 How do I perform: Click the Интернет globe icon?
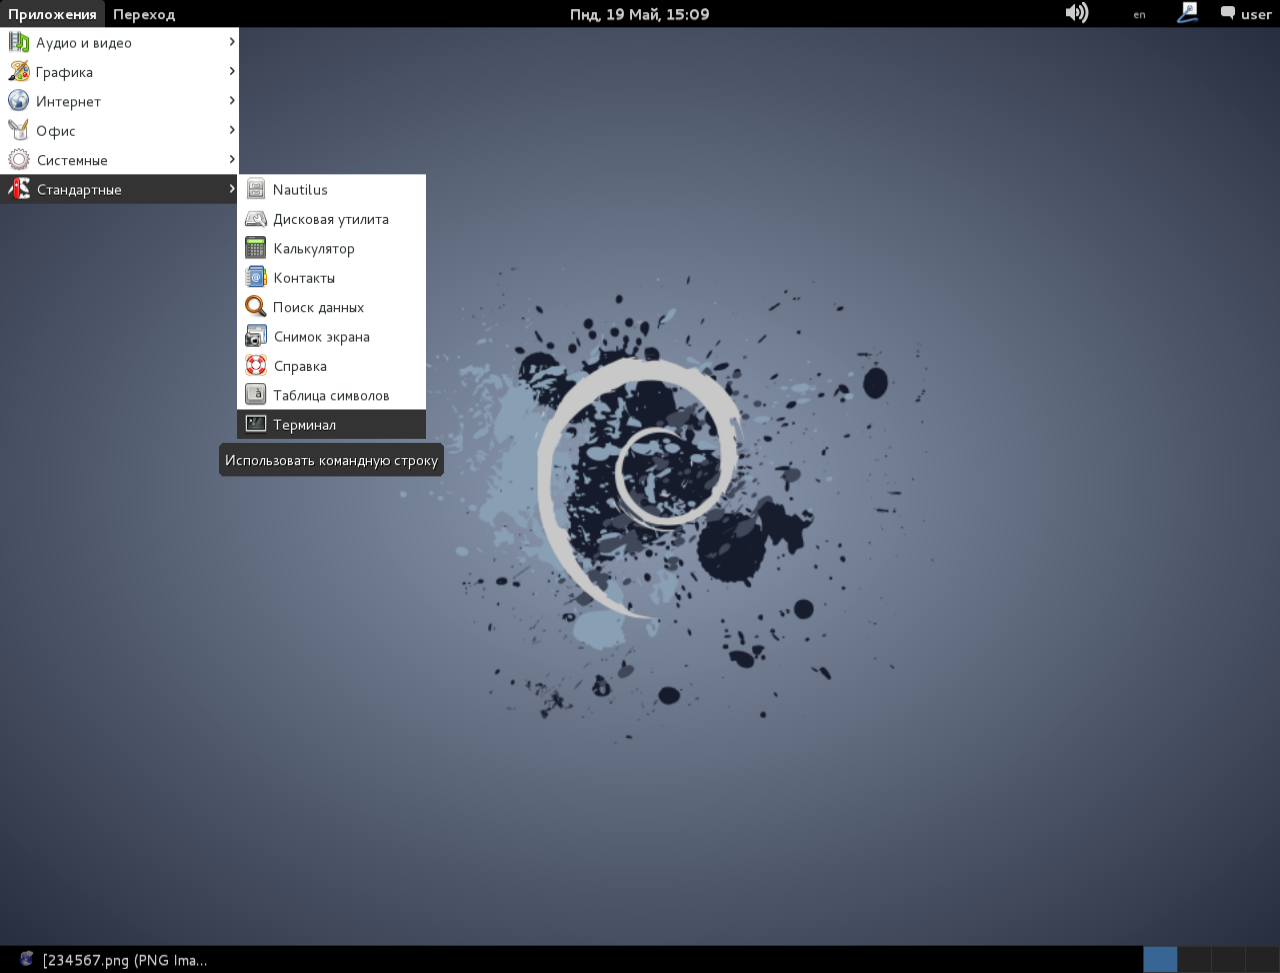[19, 101]
